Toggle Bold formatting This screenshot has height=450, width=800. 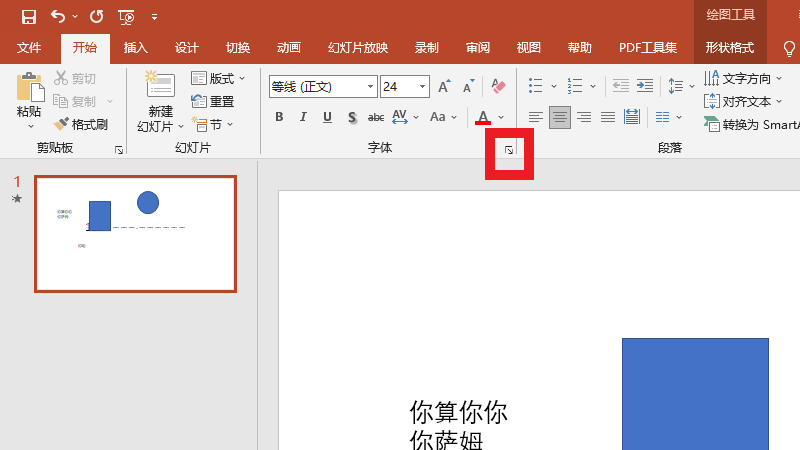pyautogui.click(x=279, y=117)
